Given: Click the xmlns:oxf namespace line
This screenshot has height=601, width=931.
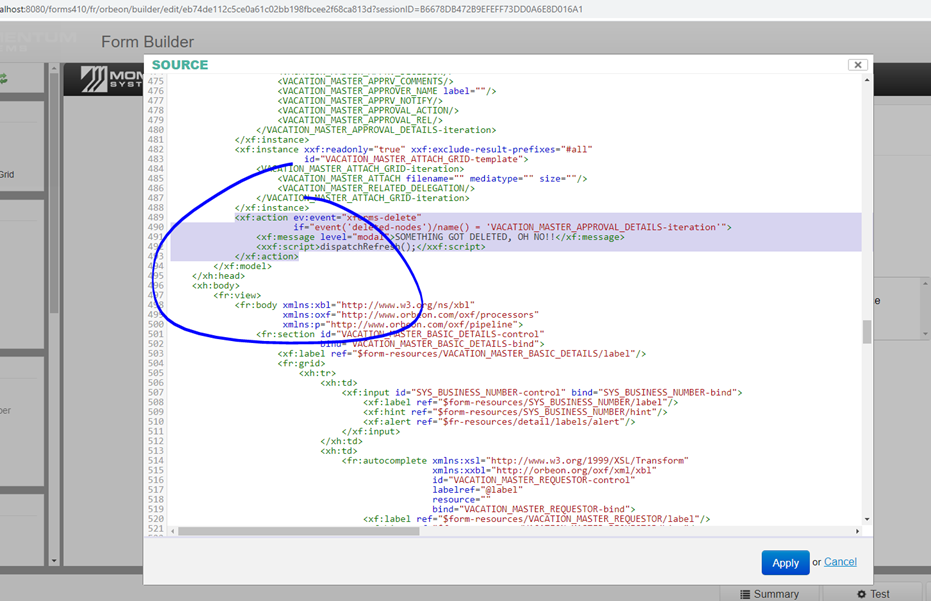Looking at the screenshot, I should 410,315.
